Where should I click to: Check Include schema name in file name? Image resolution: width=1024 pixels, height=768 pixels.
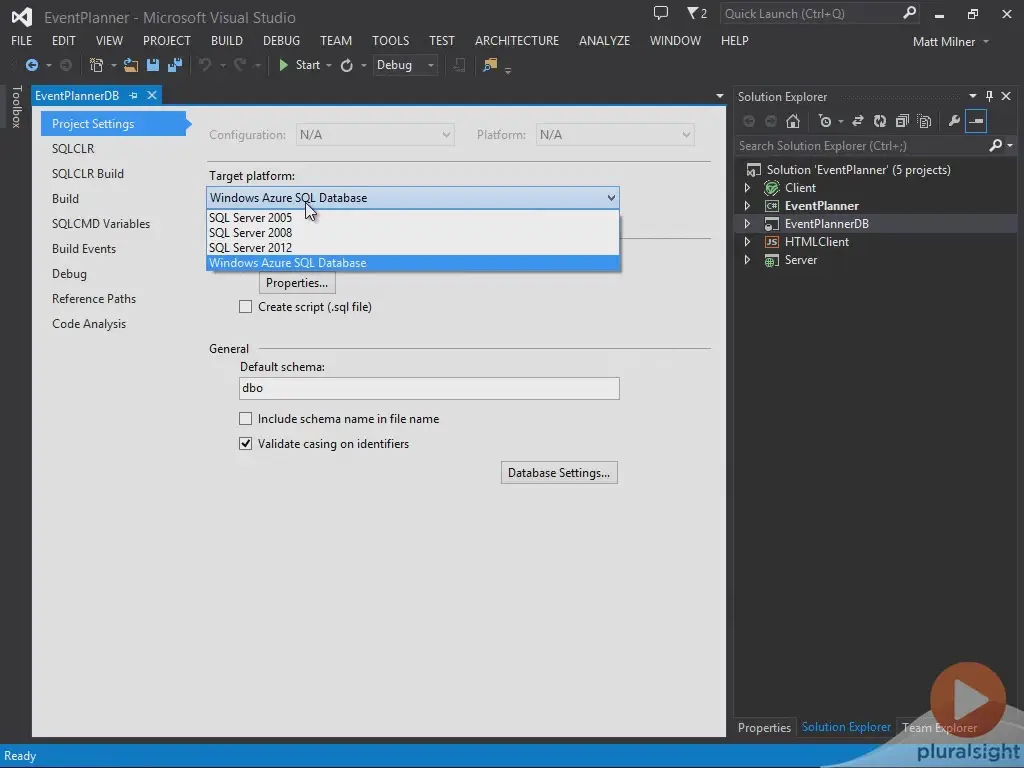[246, 419]
